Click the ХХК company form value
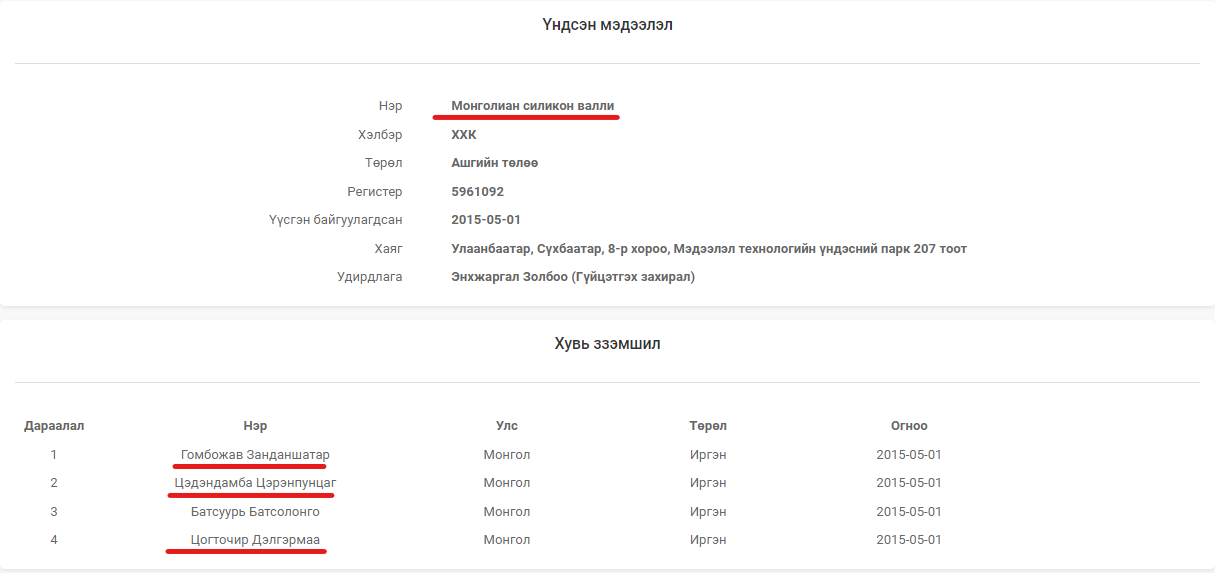1215x573 pixels. [x=464, y=134]
